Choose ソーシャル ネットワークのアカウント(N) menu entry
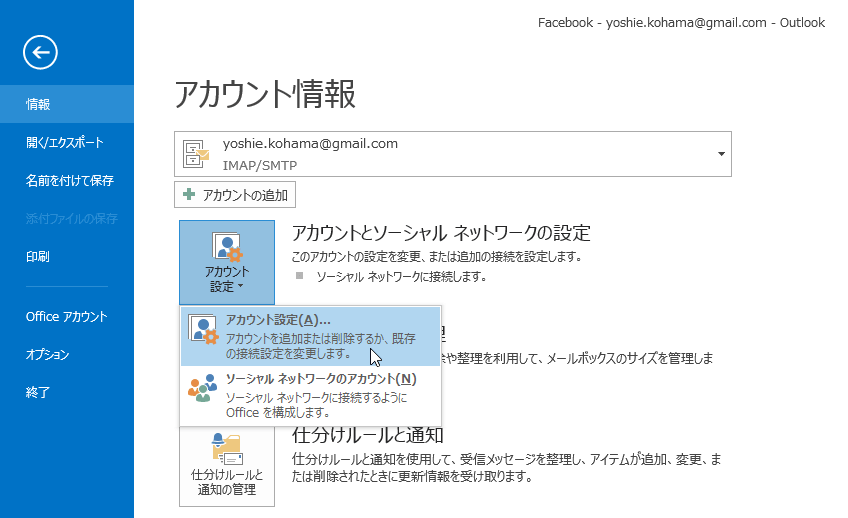Image resolution: width=848 pixels, height=518 pixels. point(310,395)
